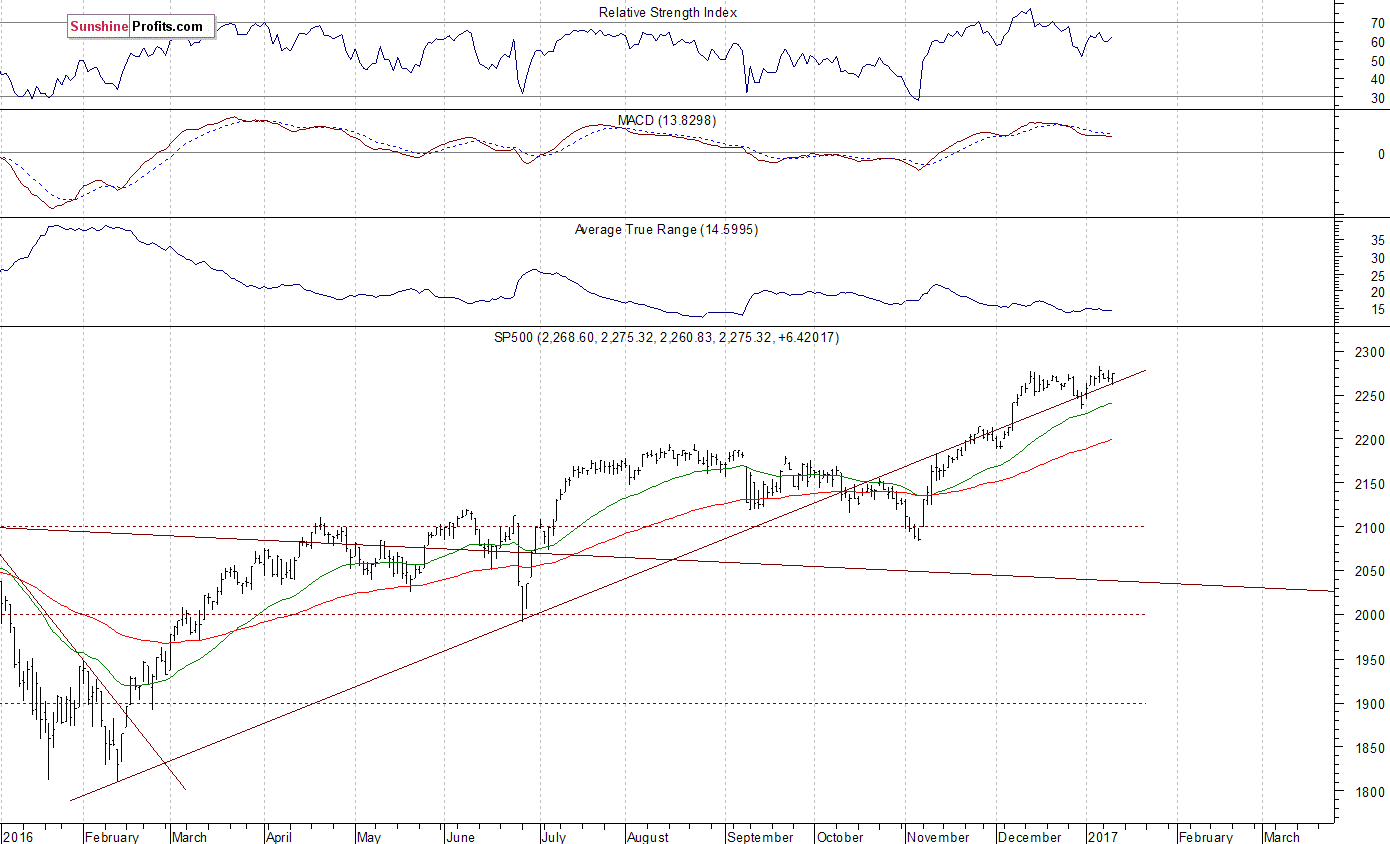Click the SP500 price data title
This screenshot has height=844, width=1390.
tap(664, 338)
